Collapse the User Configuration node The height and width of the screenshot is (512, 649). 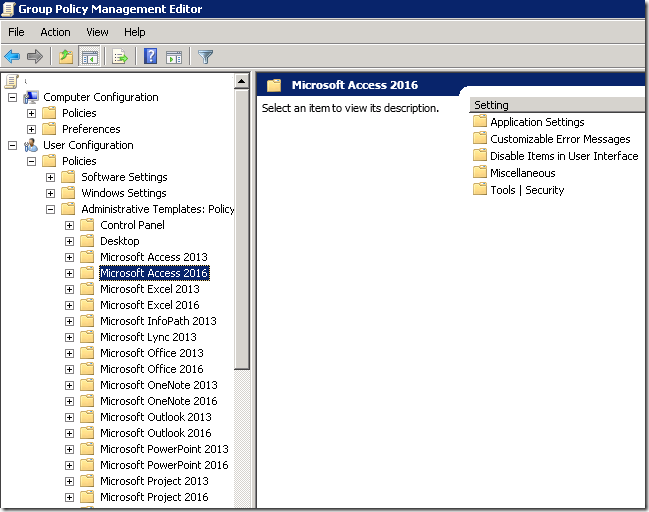pyautogui.click(x=12, y=146)
